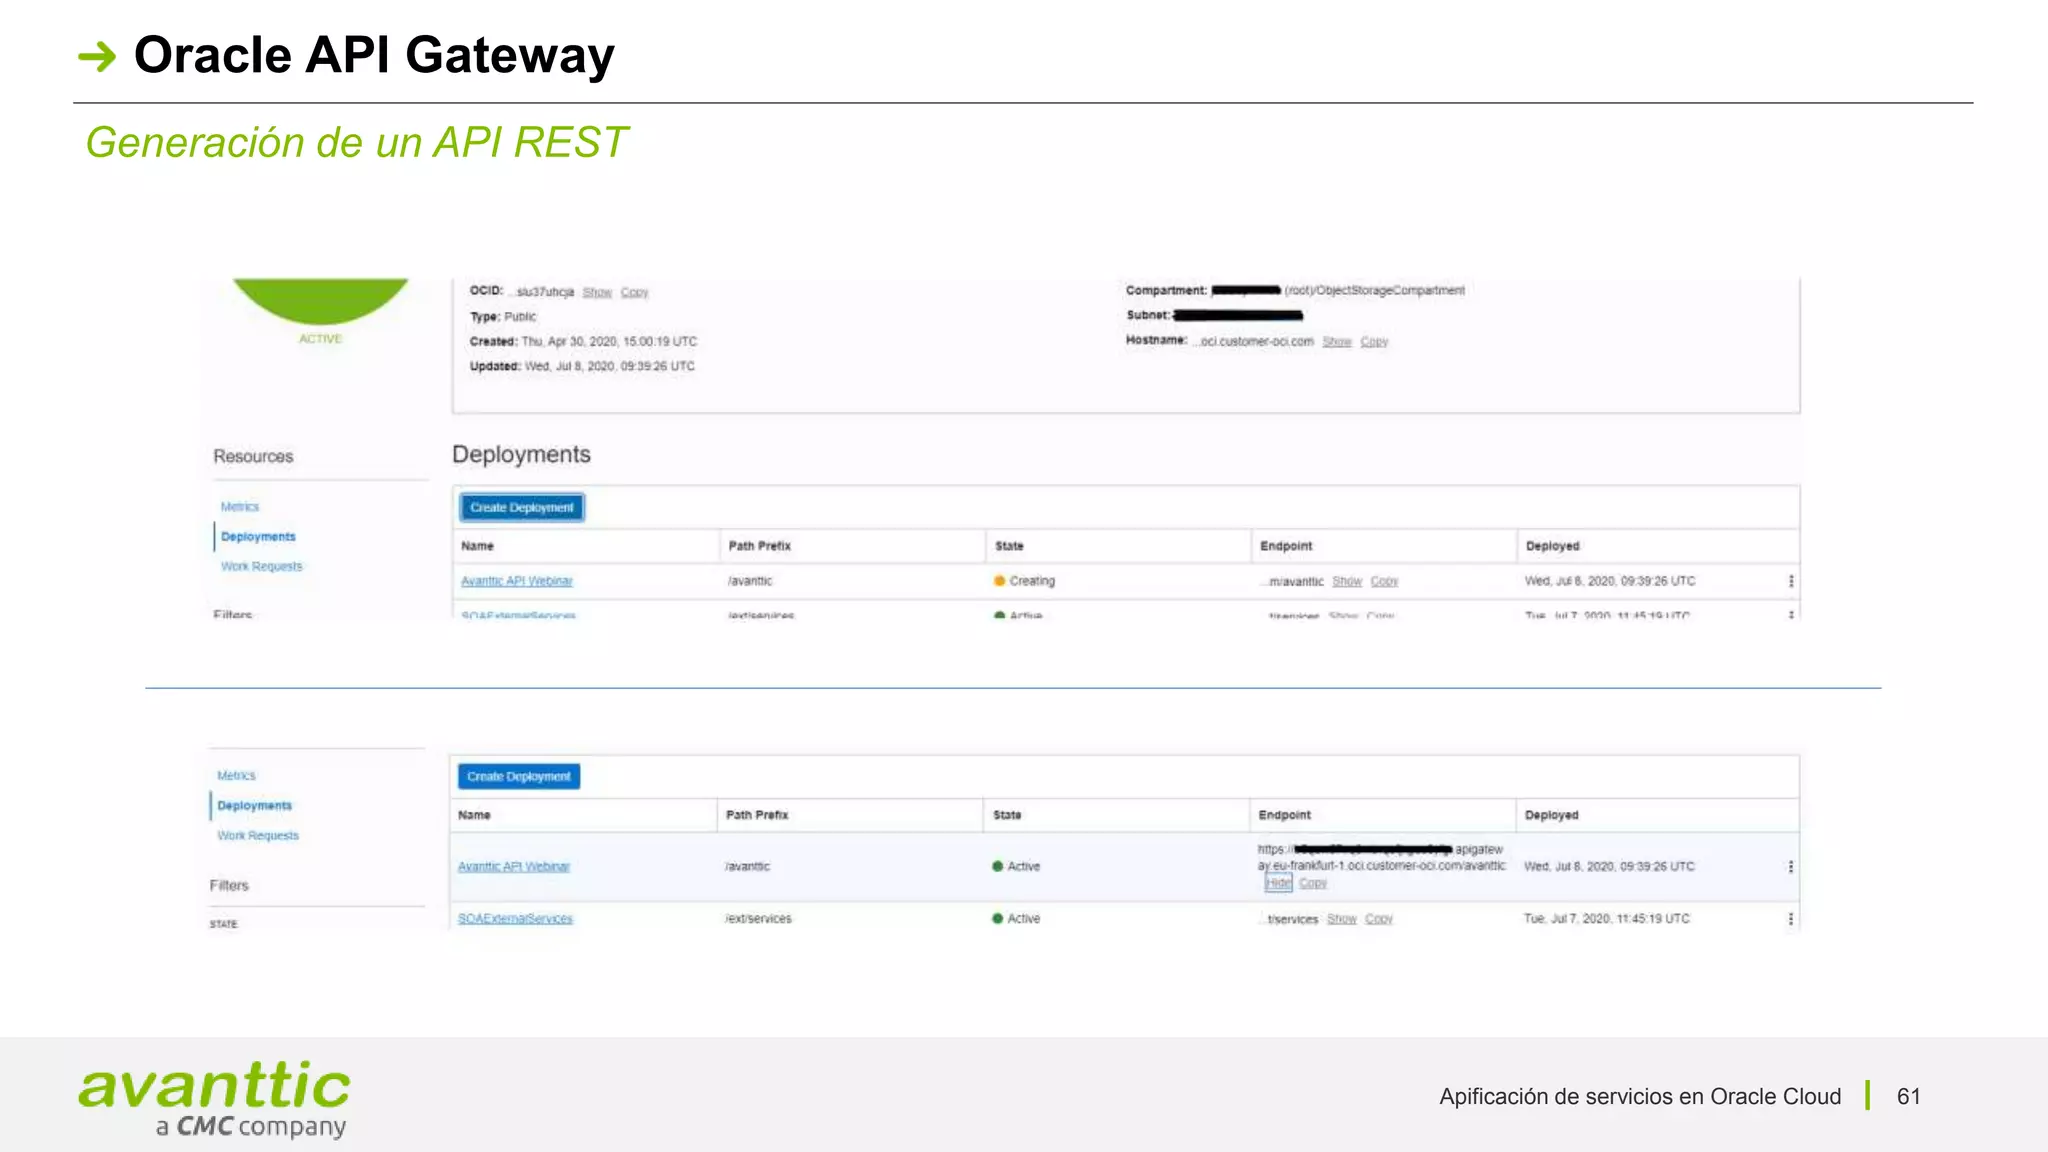Screen dimensions: 2048x1152
Task: Click the ObjectStorageCompartment compartment text
Action: [x=1375, y=291]
